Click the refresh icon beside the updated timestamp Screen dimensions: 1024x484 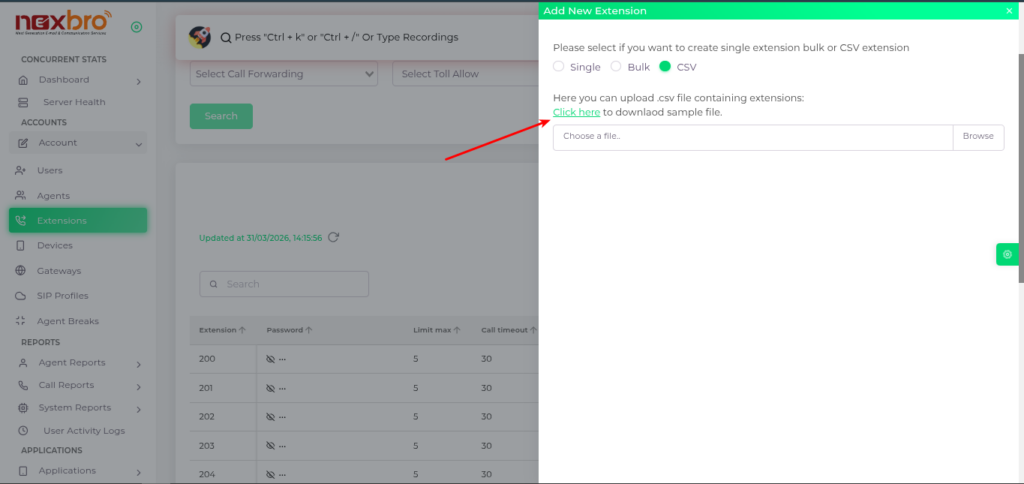(x=334, y=237)
